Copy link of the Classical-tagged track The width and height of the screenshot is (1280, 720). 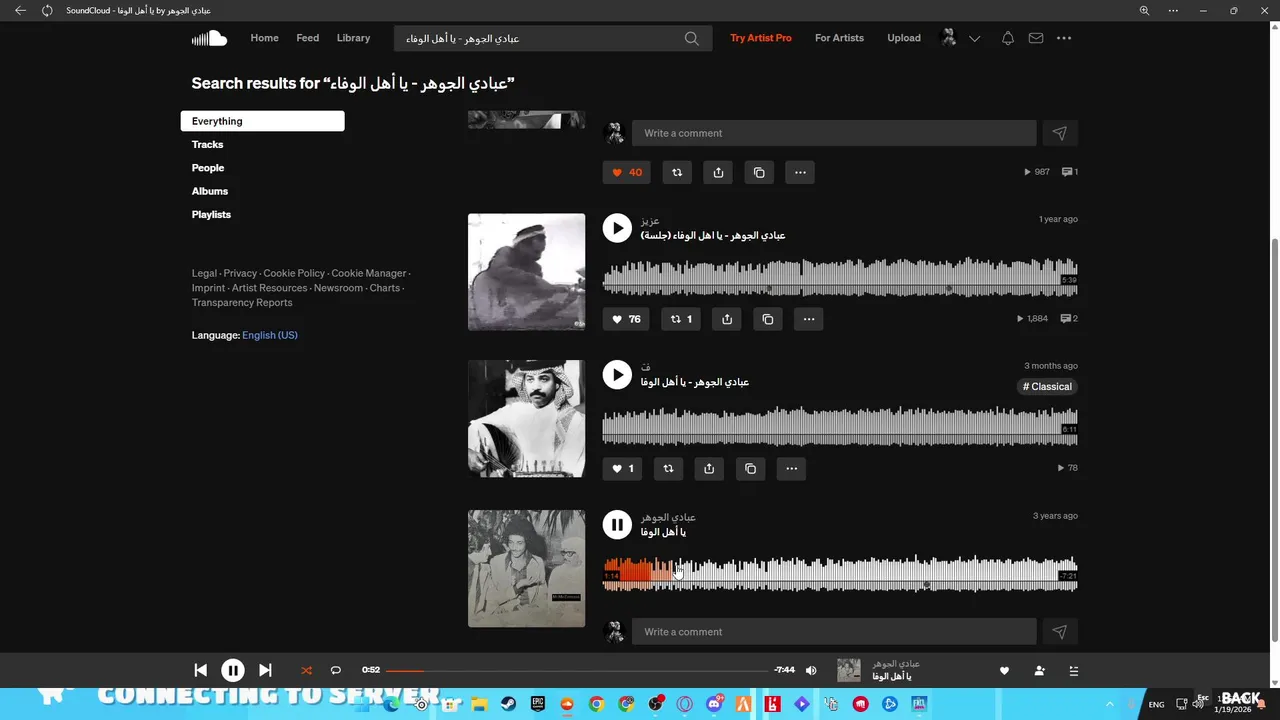[x=750, y=468]
